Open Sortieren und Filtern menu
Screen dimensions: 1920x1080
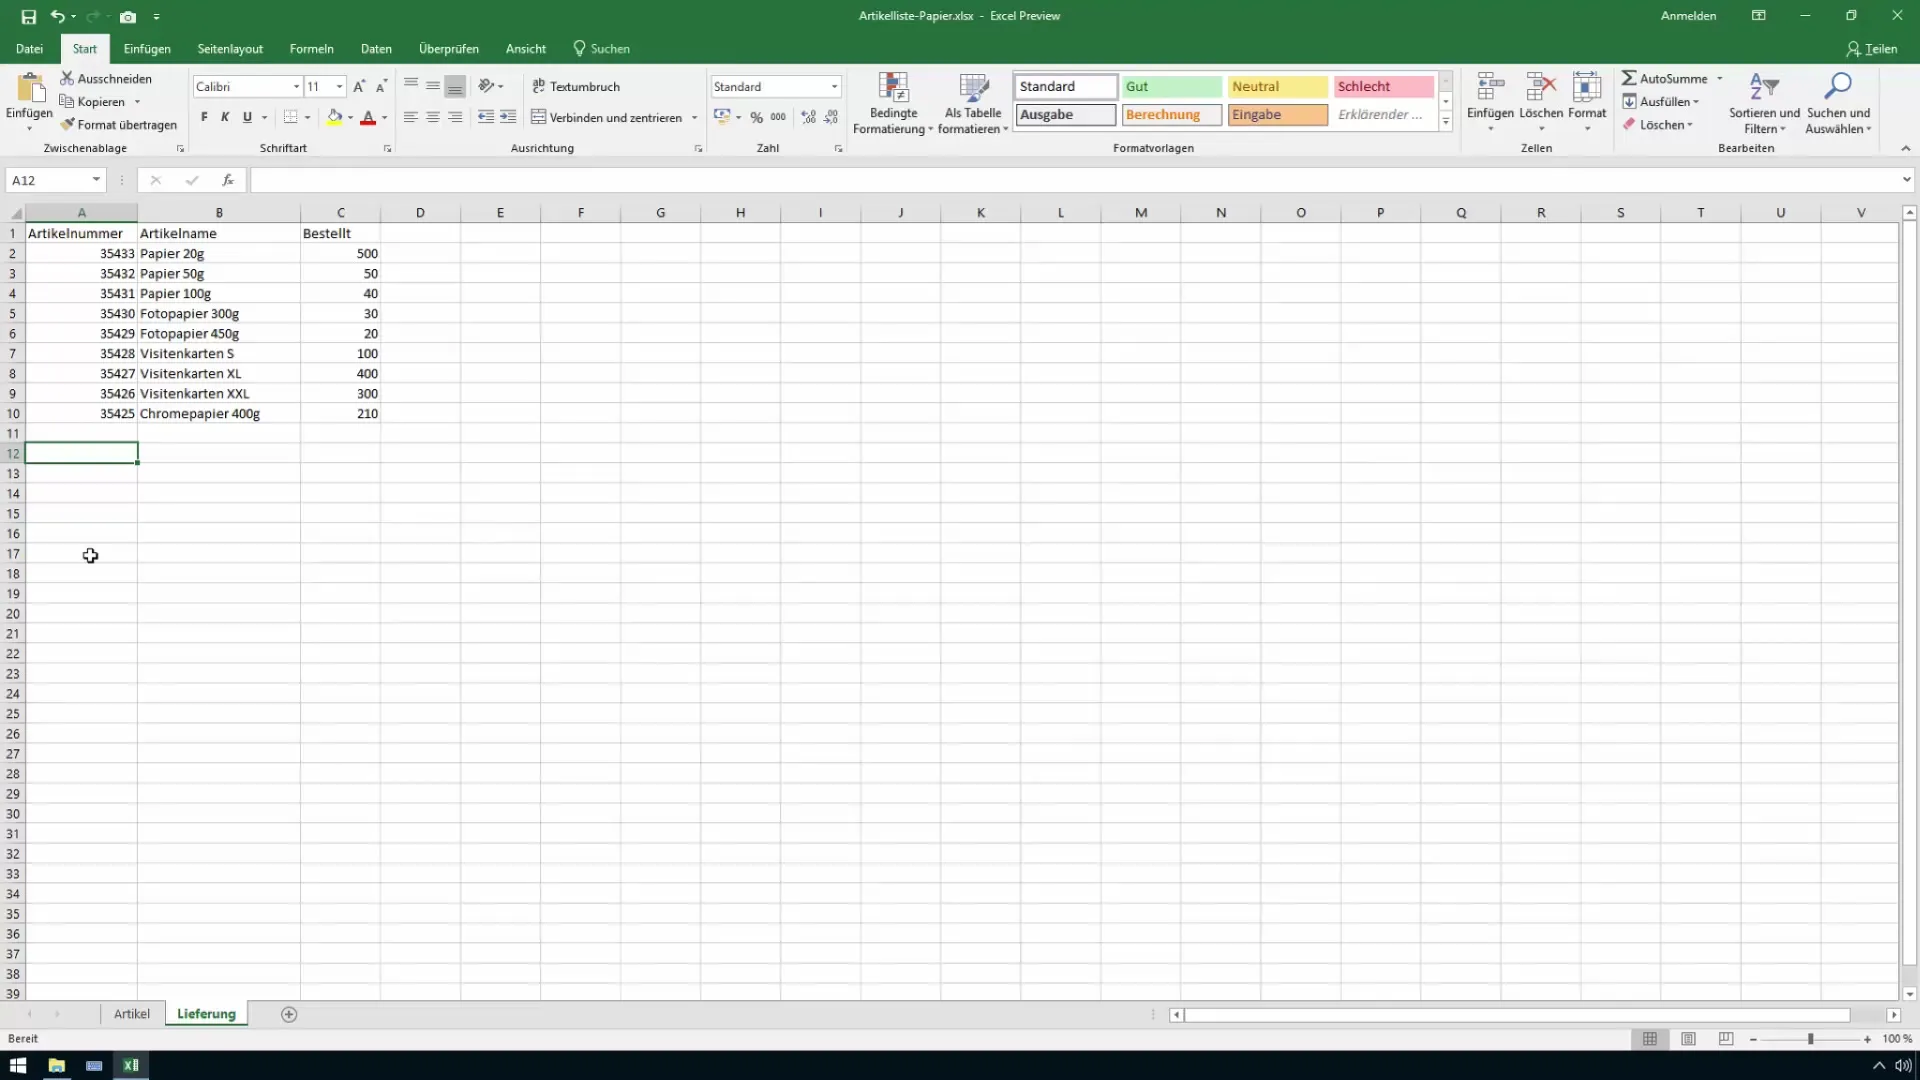pos(1764,103)
